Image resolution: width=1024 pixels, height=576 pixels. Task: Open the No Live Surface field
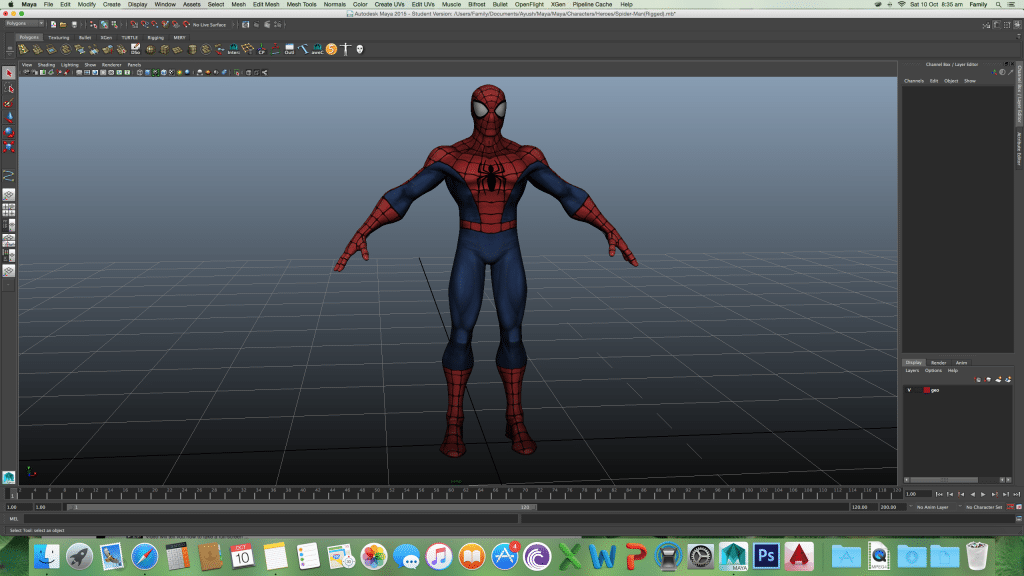click(x=210, y=24)
